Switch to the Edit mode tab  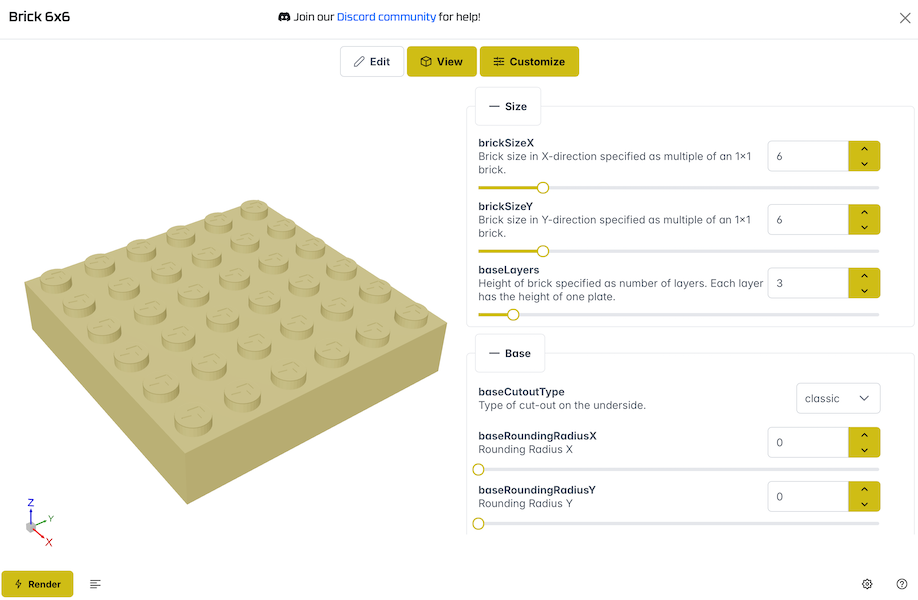(371, 61)
